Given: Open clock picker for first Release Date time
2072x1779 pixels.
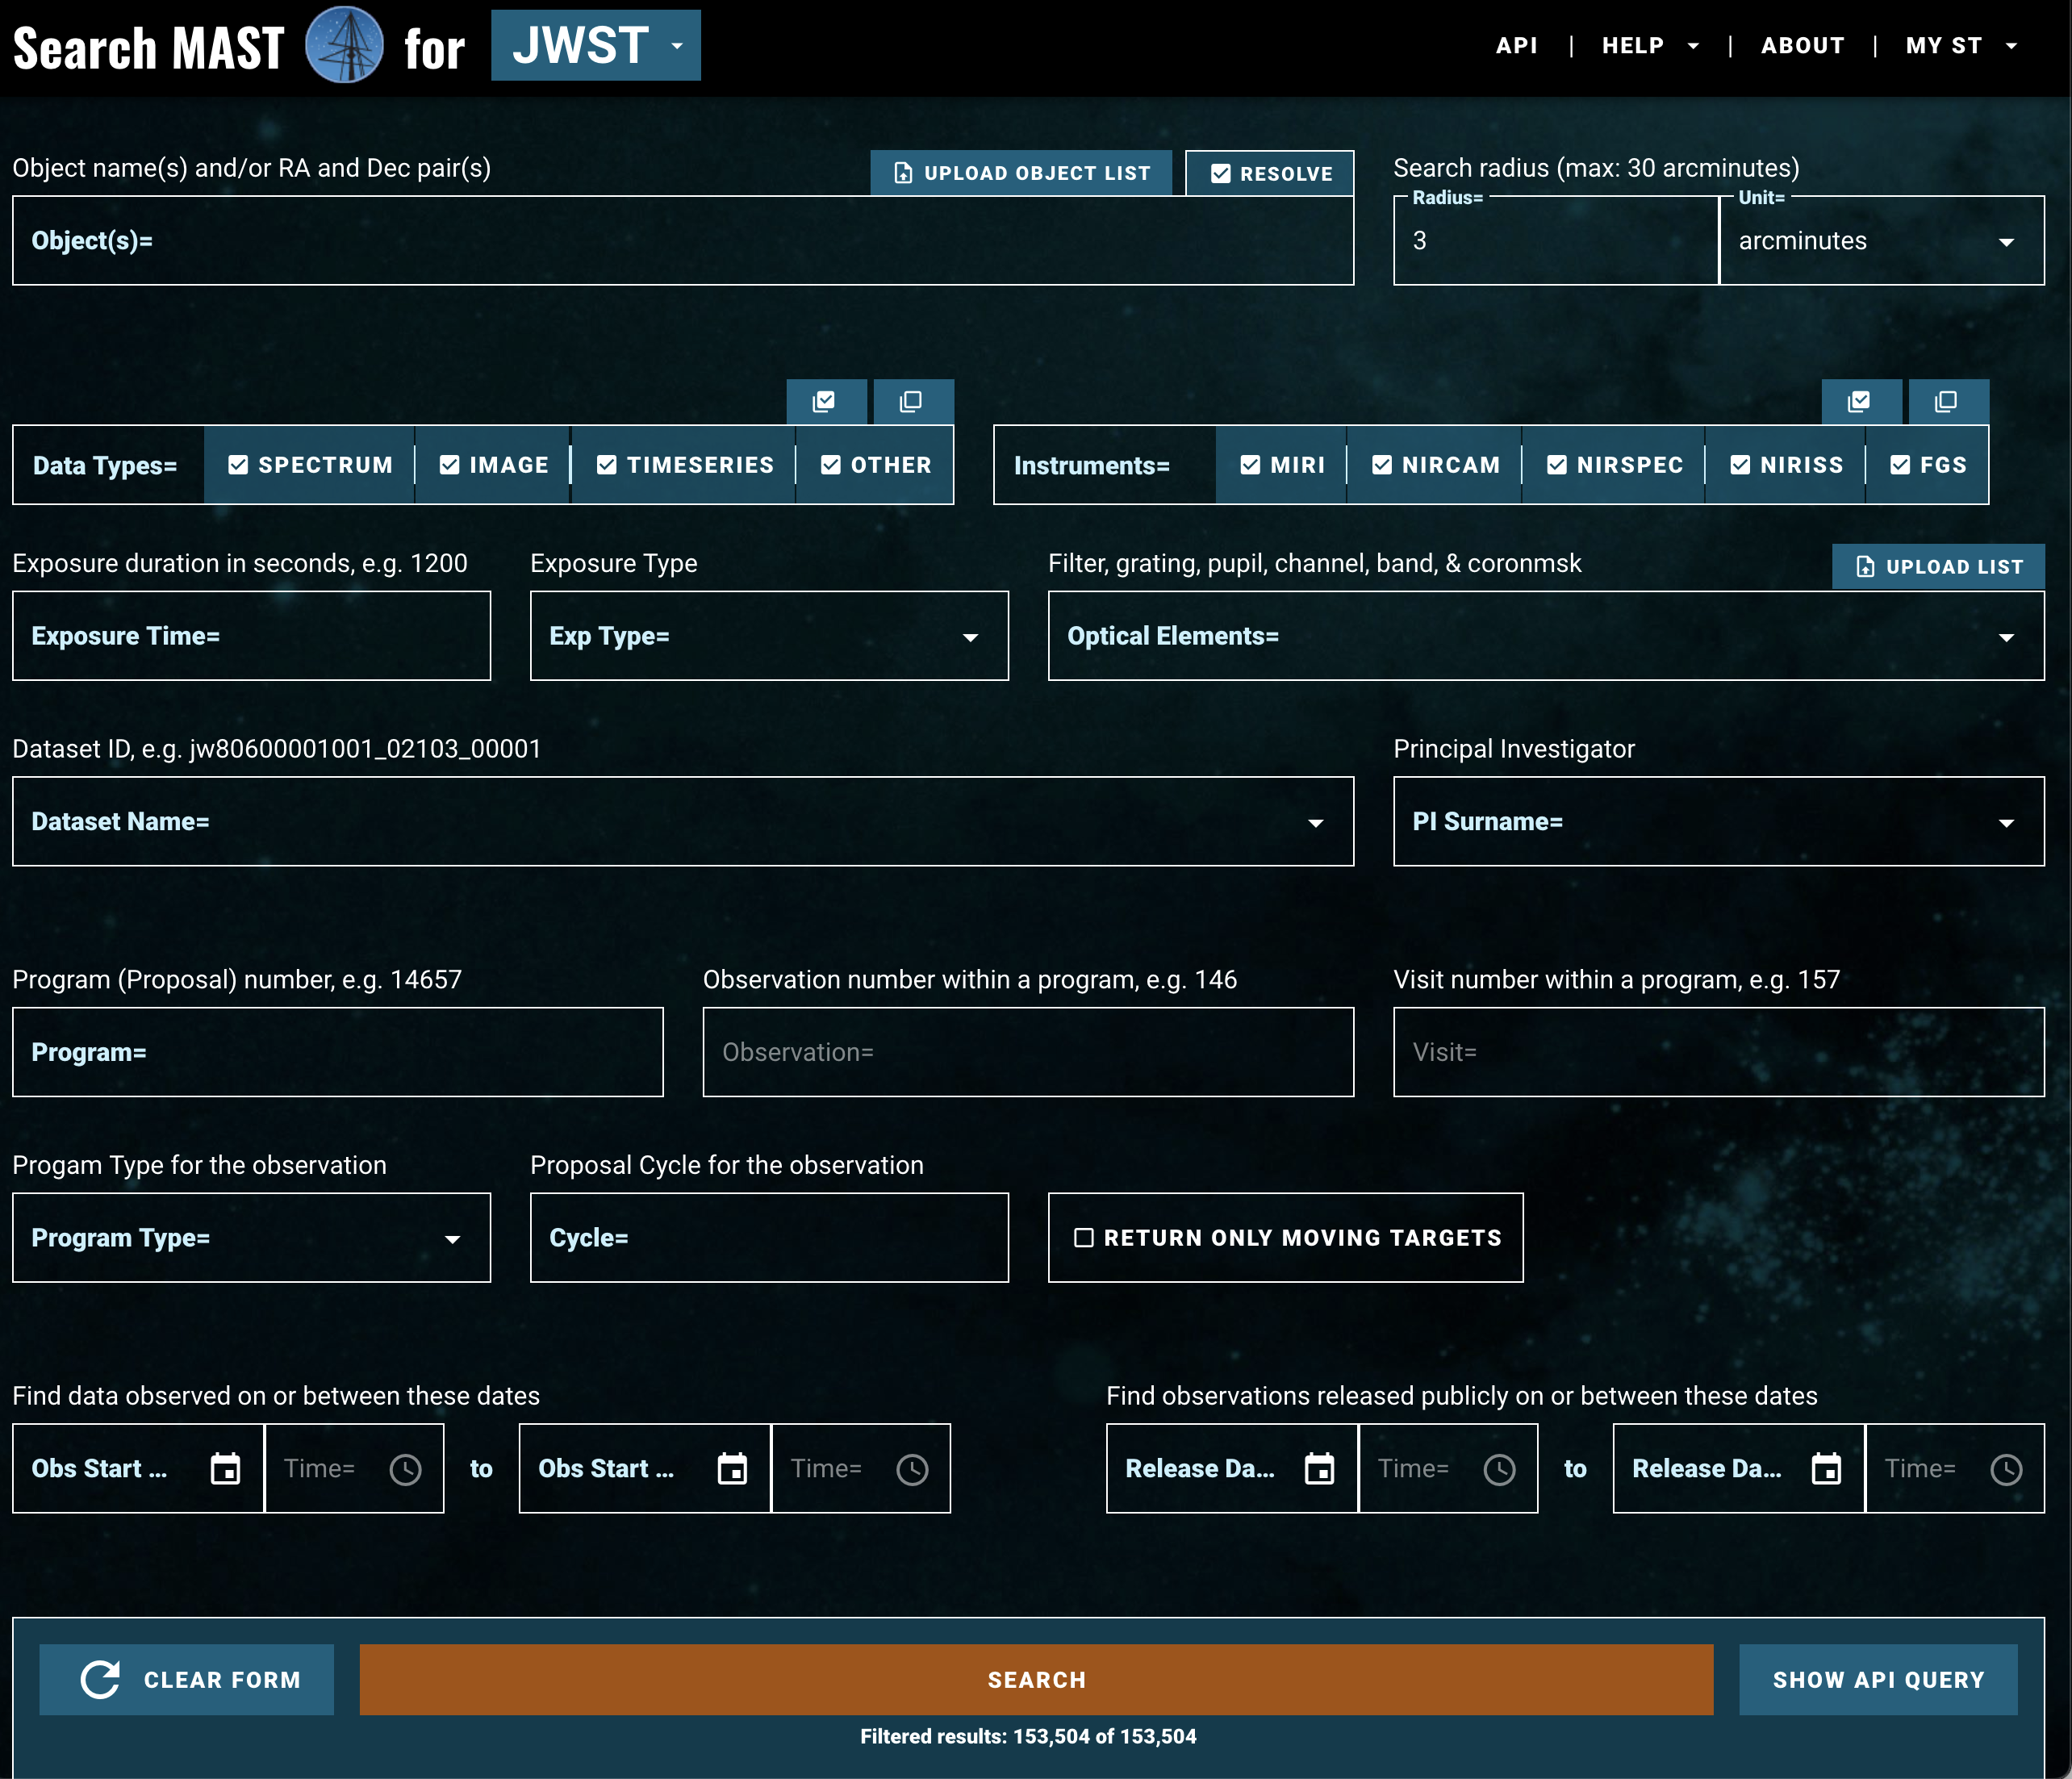Looking at the screenshot, I should 1500,1469.
